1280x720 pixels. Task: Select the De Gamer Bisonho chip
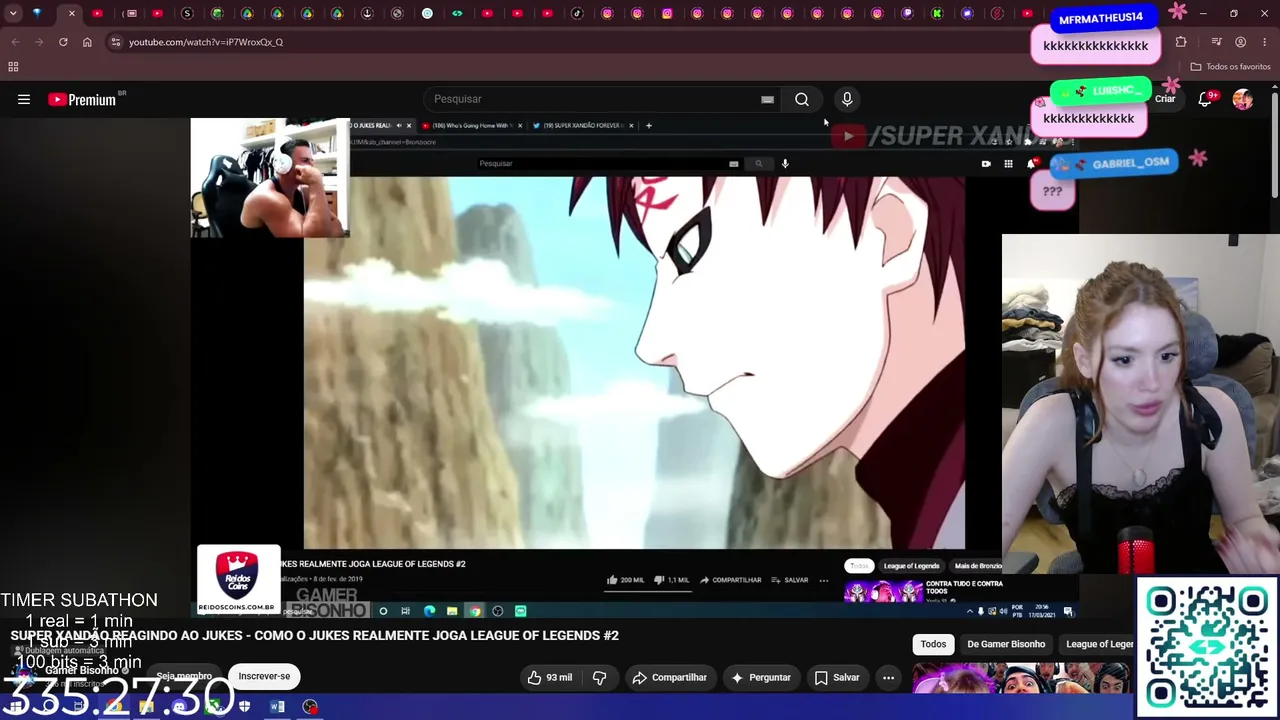coord(1006,644)
